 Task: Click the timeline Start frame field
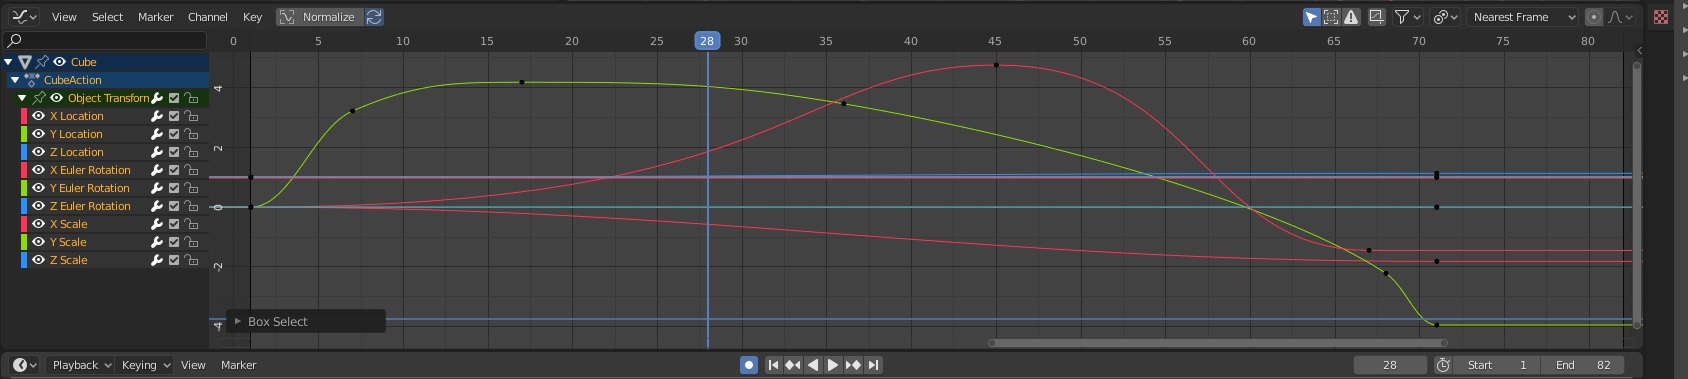click(x=1497, y=365)
